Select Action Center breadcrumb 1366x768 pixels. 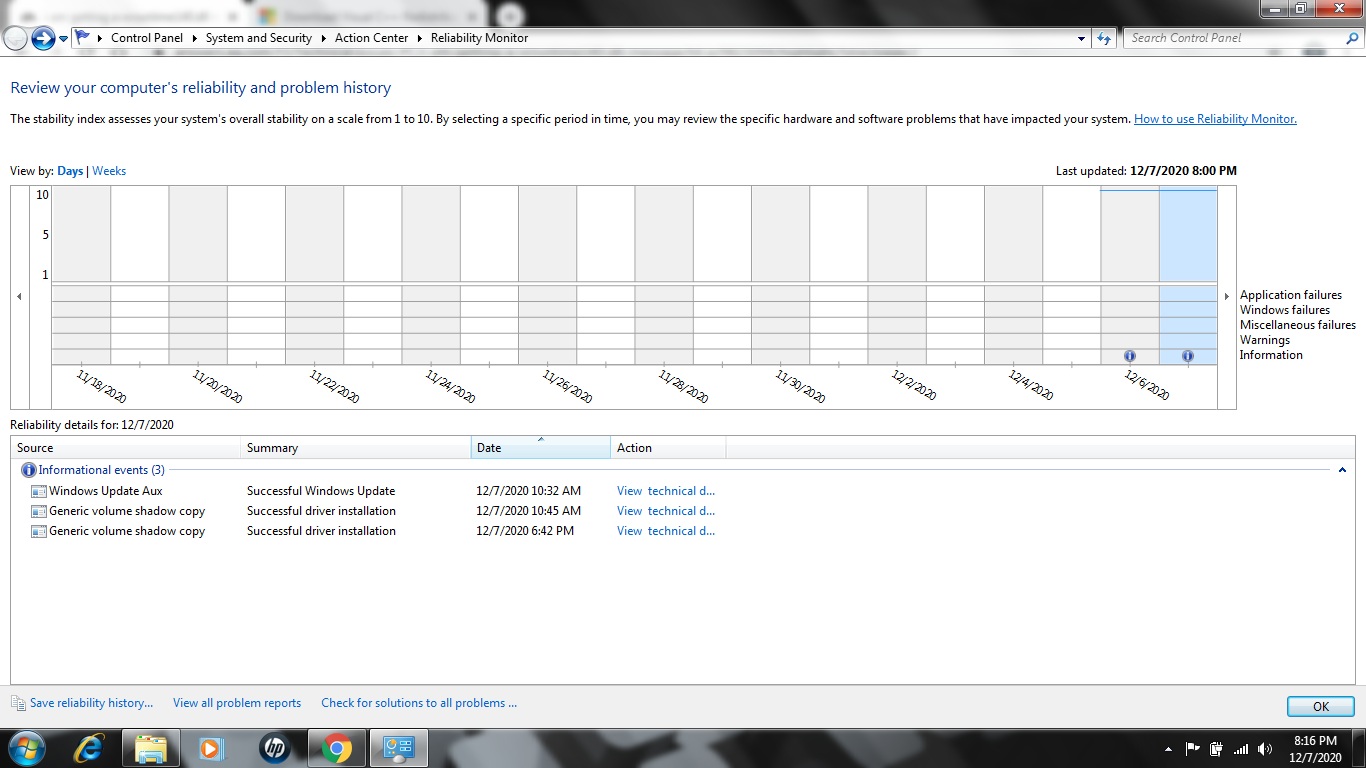372,38
